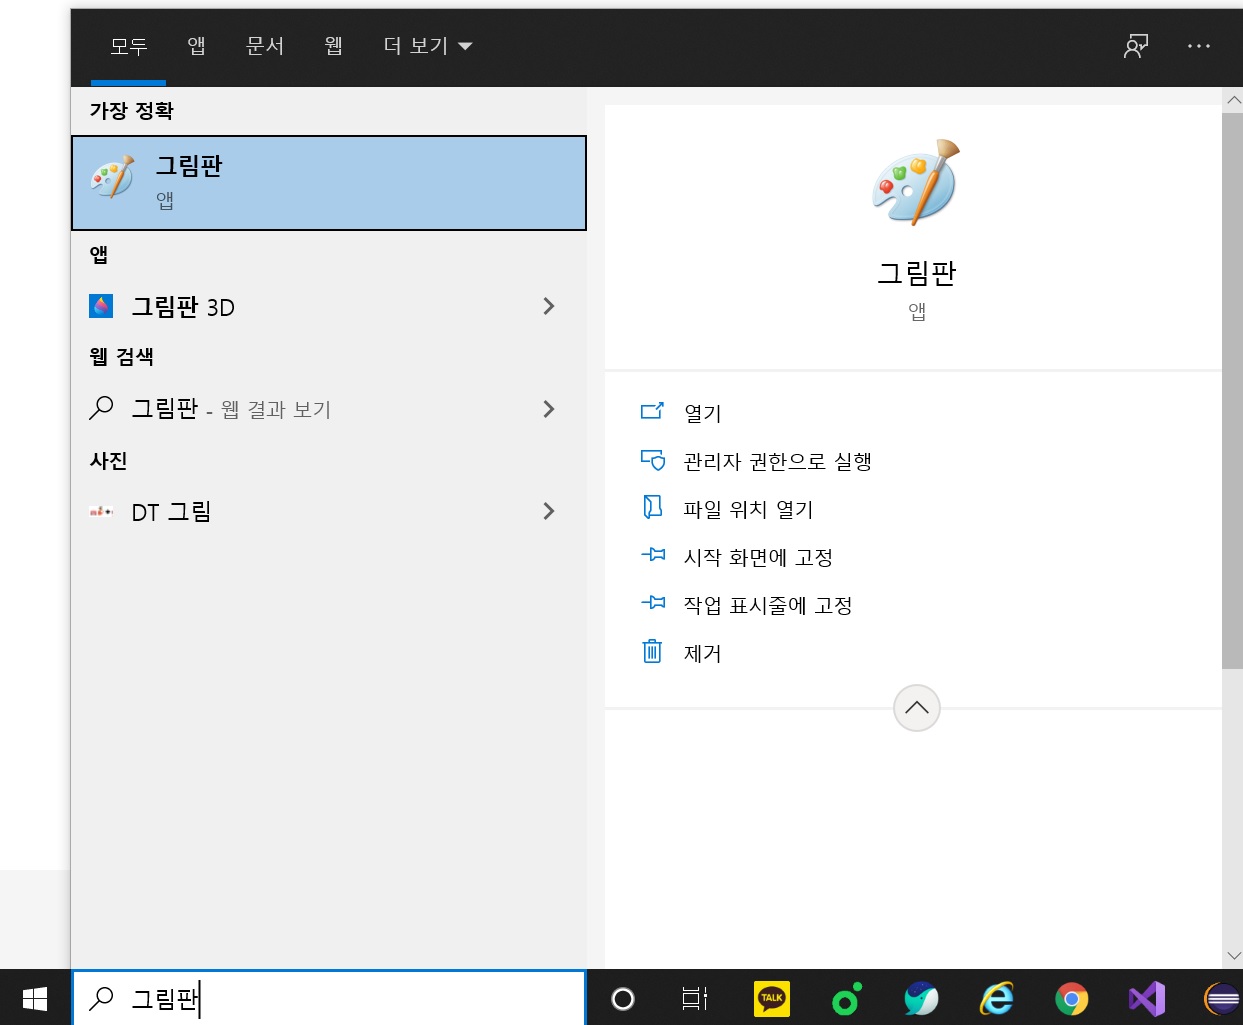Click the preview pane scrollbar up arrow
Image resolution: width=1243 pixels, height=1025 pixels.
click(x=1233, y=99)
